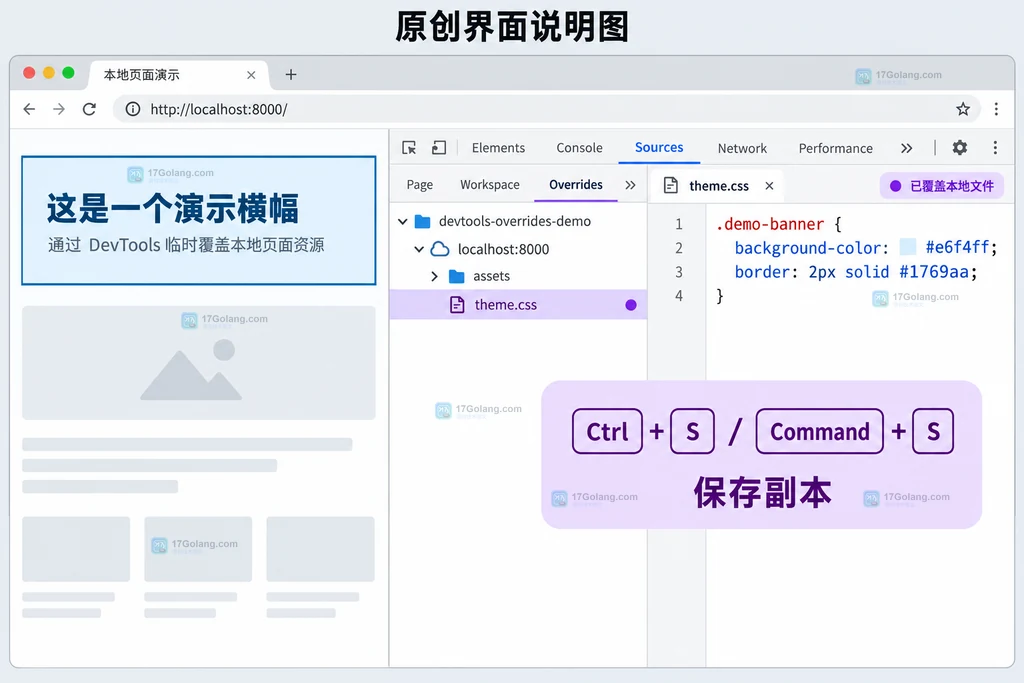Viewport: 1024px width, 683px height.
Task: Click the theme.css editor tab file icon
Action: coord(671,185)
